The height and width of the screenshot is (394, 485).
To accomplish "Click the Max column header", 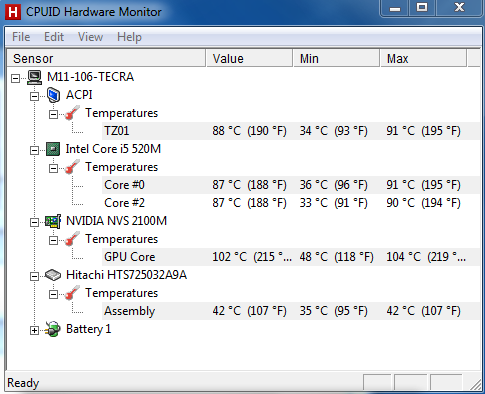I will (x=423, y=59).
